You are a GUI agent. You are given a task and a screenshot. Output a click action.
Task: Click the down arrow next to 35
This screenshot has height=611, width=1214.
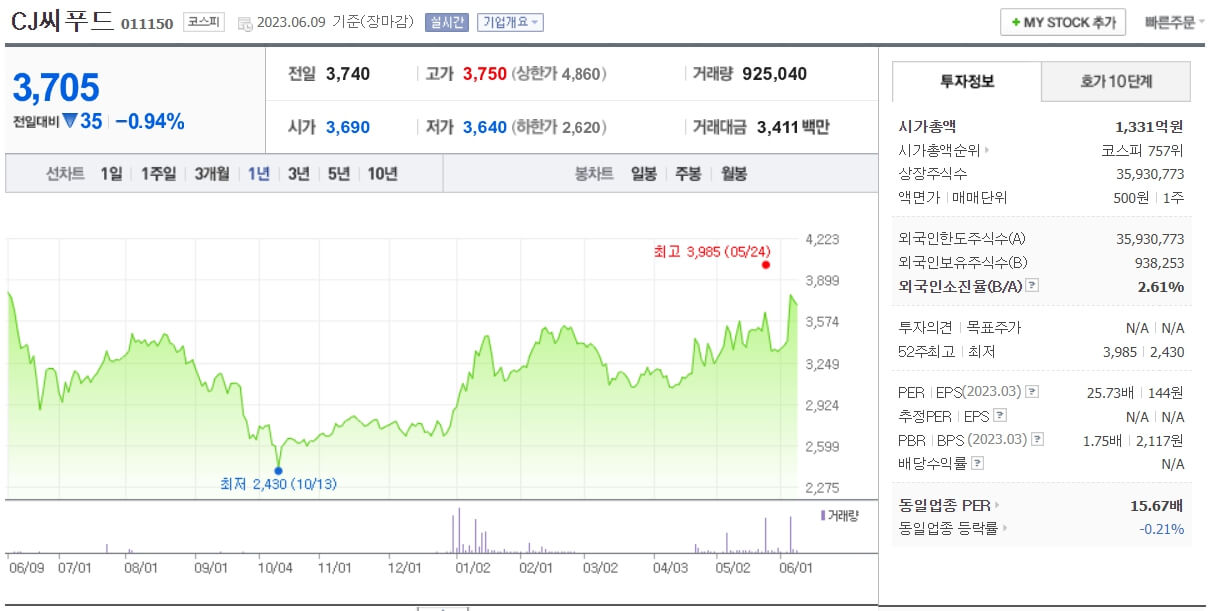point(70,121)
